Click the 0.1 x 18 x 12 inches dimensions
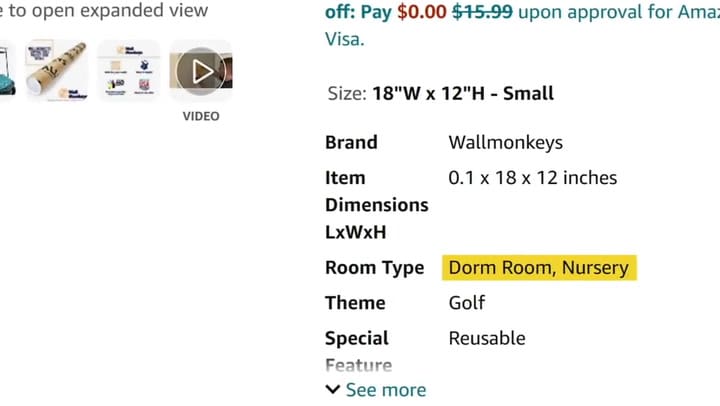The image size is (720, 406). click(x=532, y=178)
